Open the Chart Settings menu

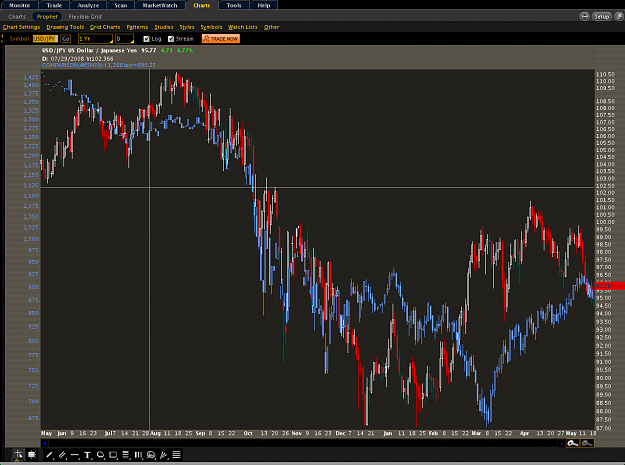tap(21, 27)
